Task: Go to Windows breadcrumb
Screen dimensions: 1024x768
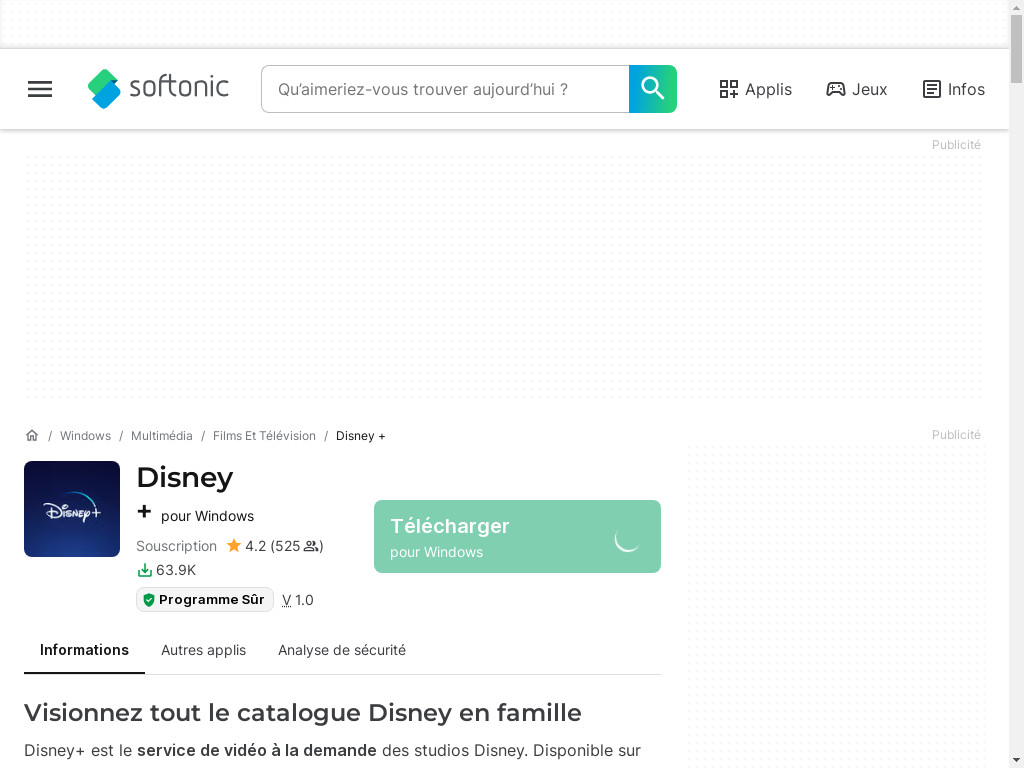Action: point(86,436)
